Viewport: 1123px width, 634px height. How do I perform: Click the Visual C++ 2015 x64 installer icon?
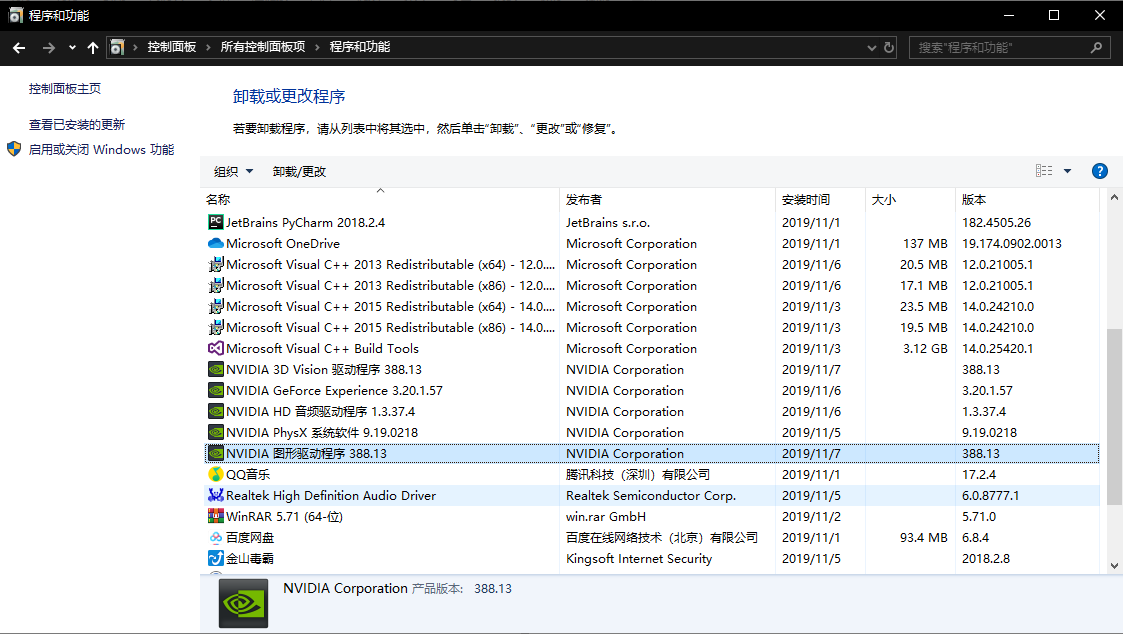coord(216,307)
